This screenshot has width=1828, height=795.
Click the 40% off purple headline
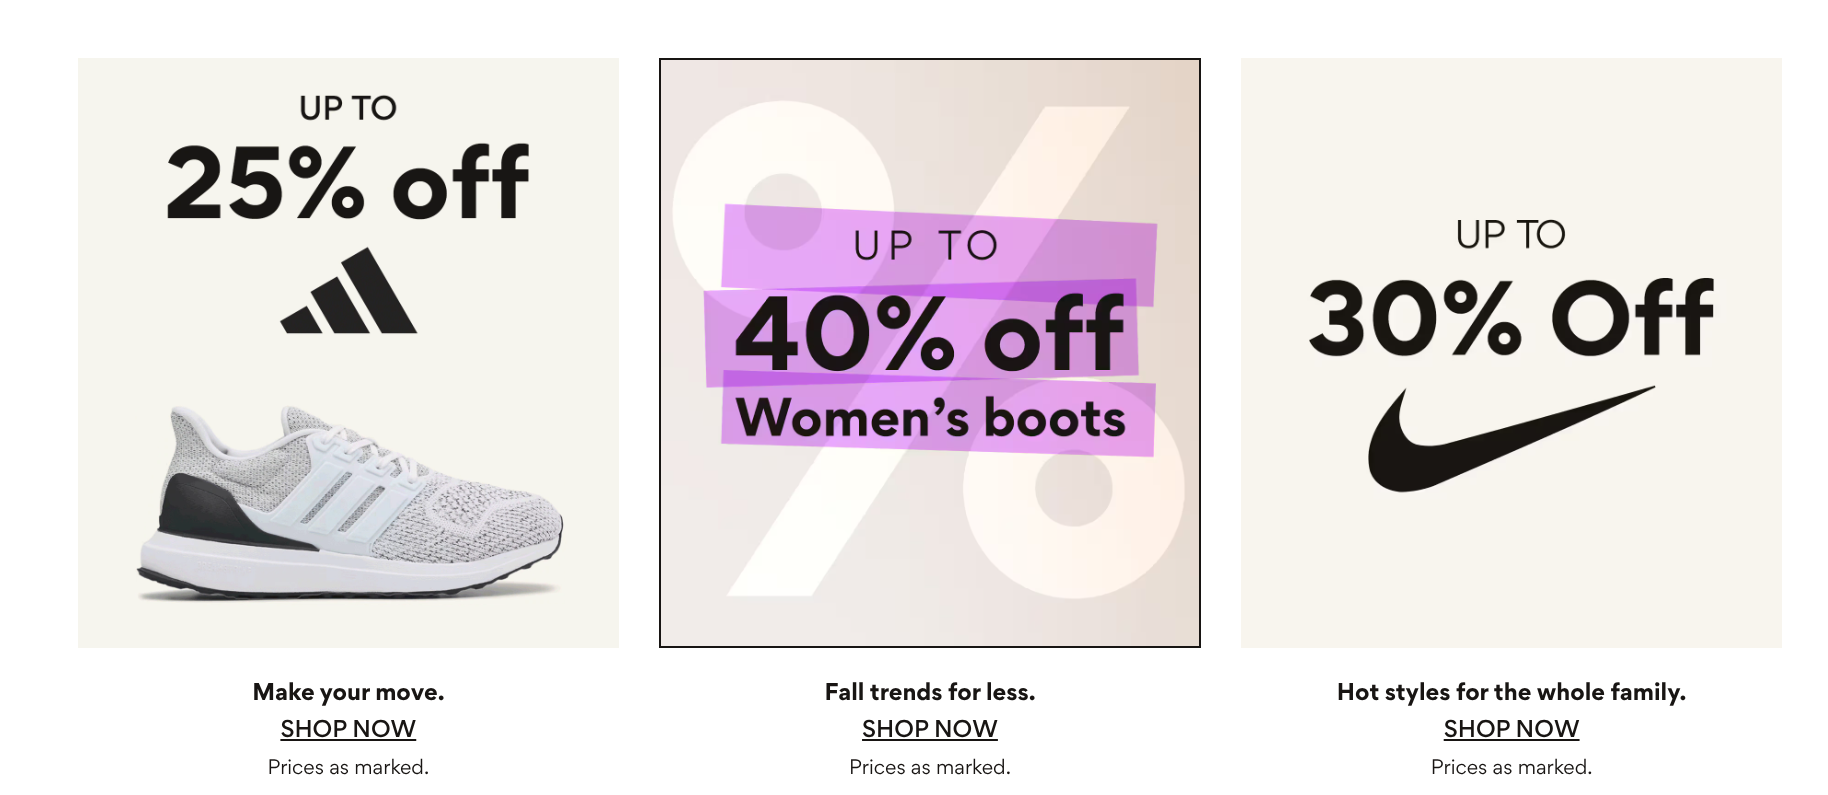coord(930,334)
